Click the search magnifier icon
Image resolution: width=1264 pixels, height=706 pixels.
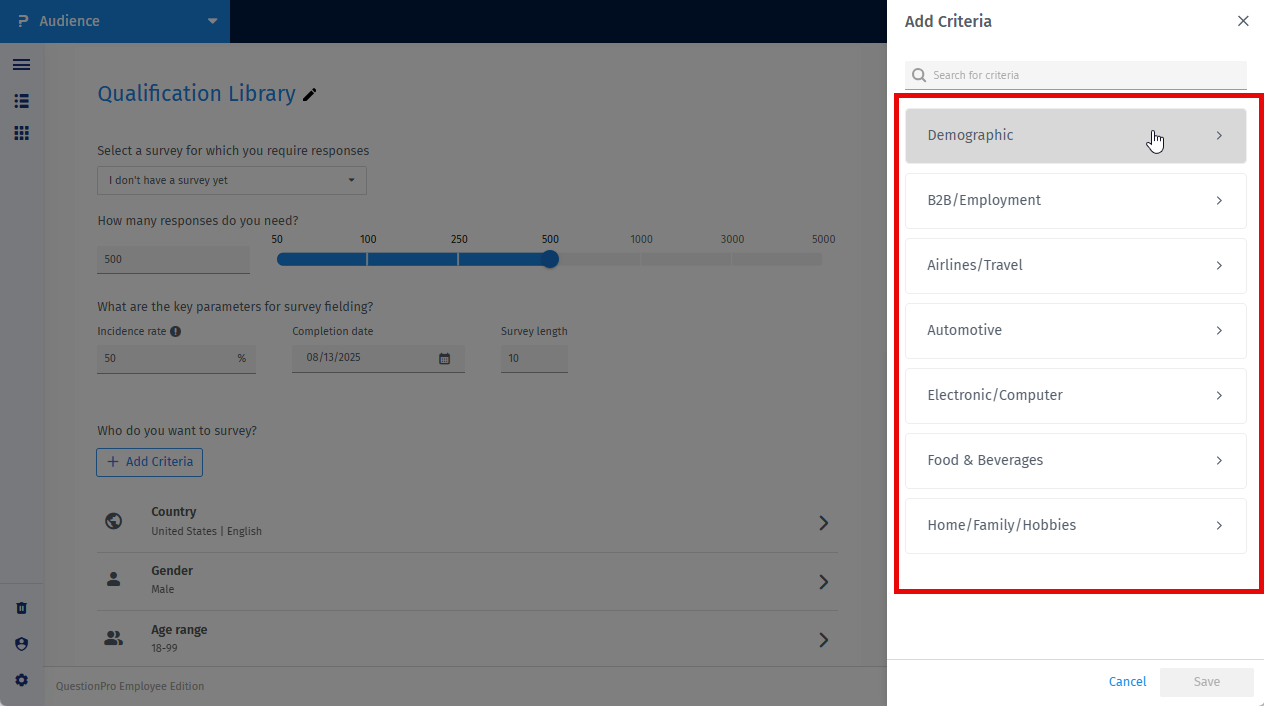point(919,75)
